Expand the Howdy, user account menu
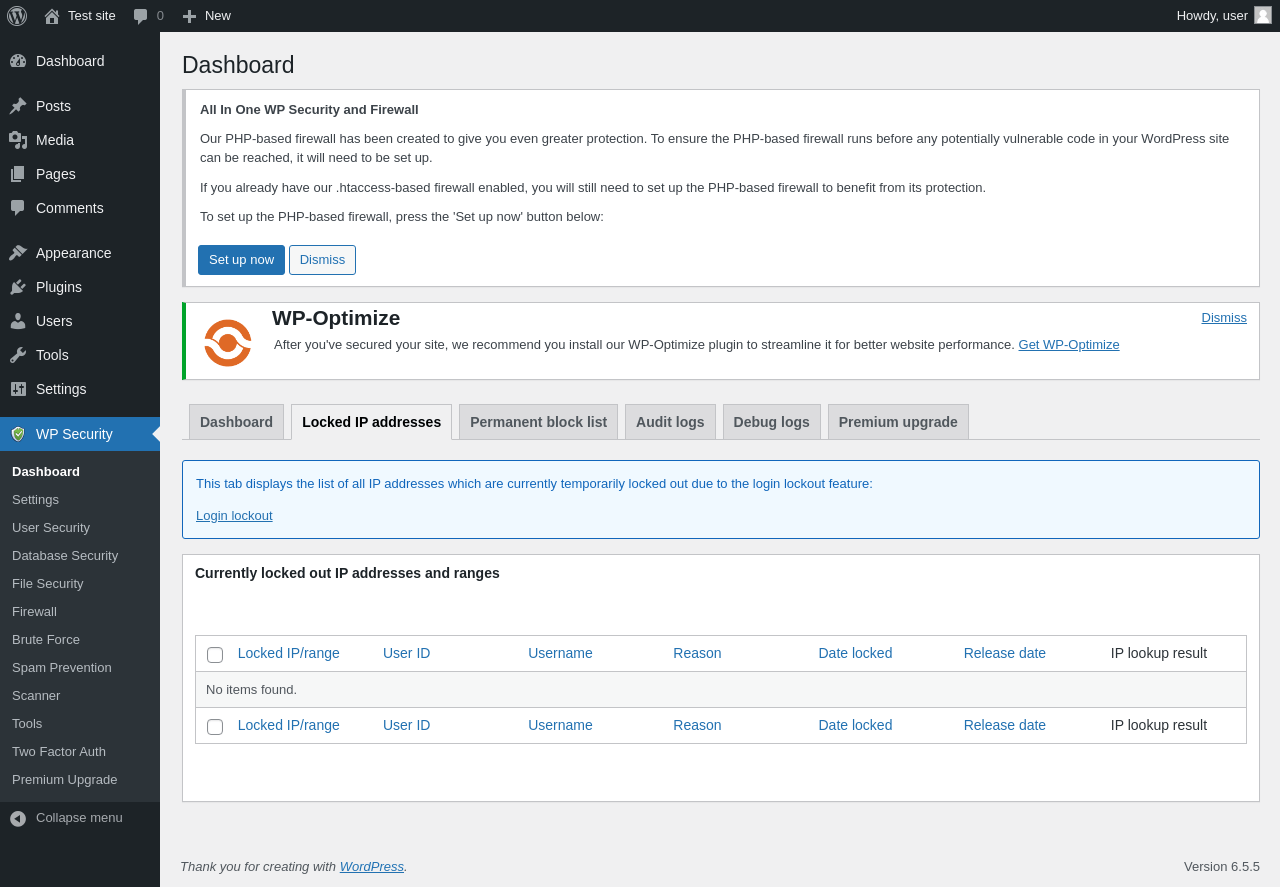 pos(1212,16)
